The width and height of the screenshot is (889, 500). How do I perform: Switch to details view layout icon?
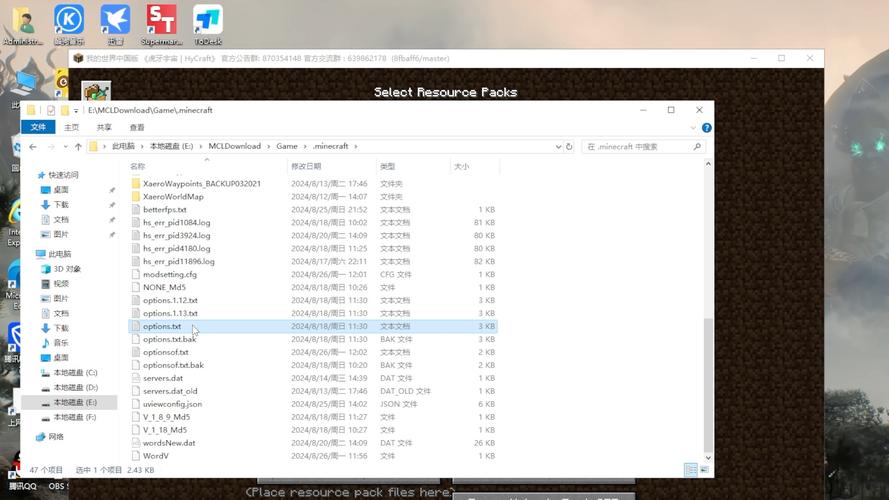click(691, 469)
